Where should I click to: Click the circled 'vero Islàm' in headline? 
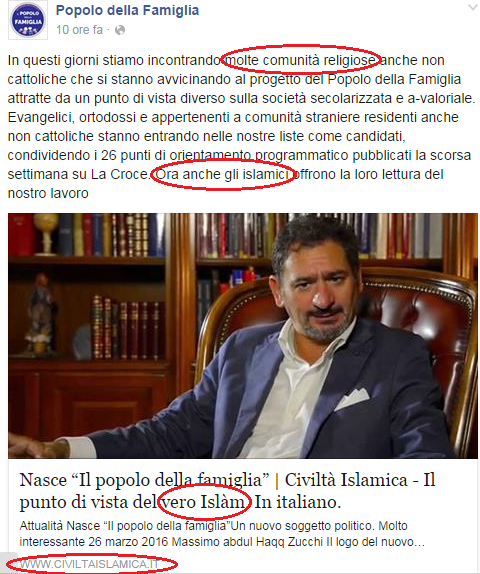tap(205, 502)
